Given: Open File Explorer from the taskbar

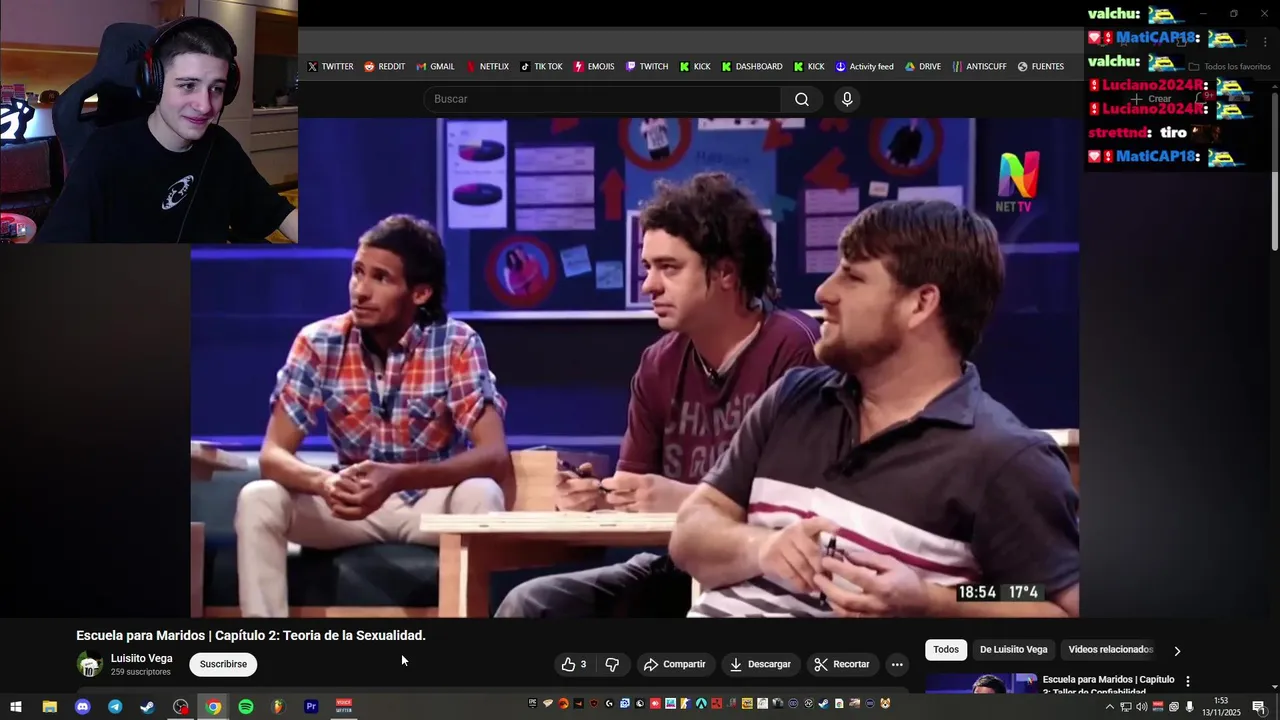Looking at the screenshot, I should pyautogui.click(x=49, y=707).
